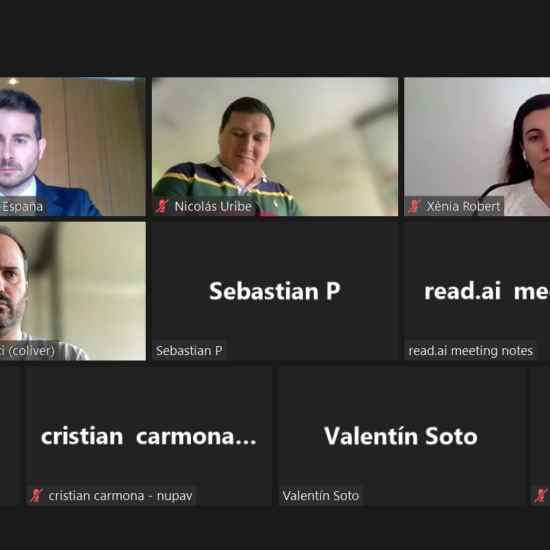Click the small Valentín Soto name label
The image size is (550, 550).
321,496
